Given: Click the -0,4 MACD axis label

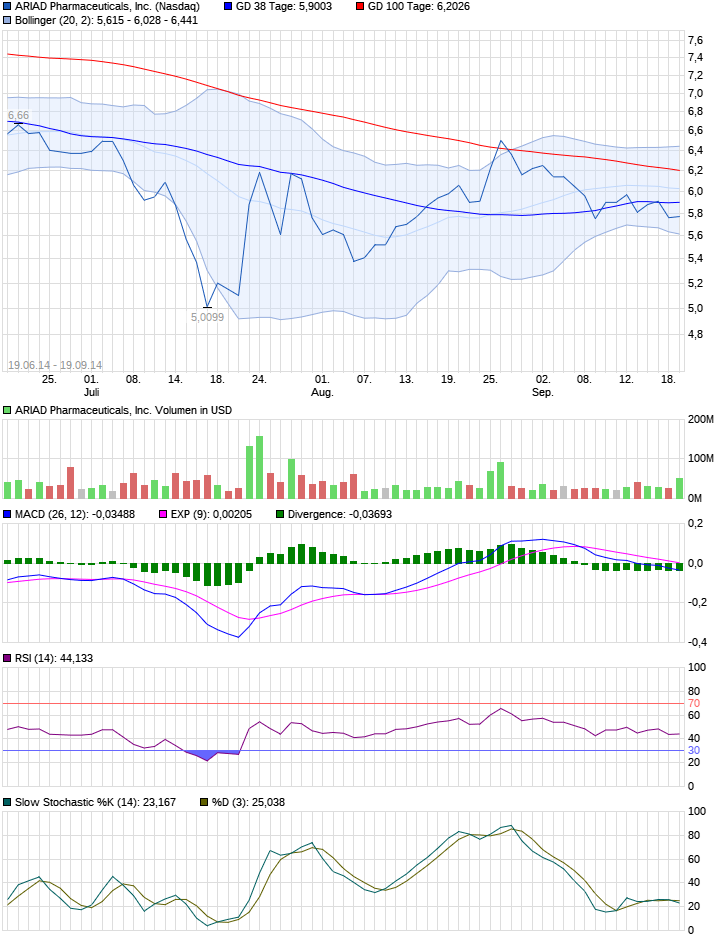Looking at the screenshot, I should tap(697, 642).
